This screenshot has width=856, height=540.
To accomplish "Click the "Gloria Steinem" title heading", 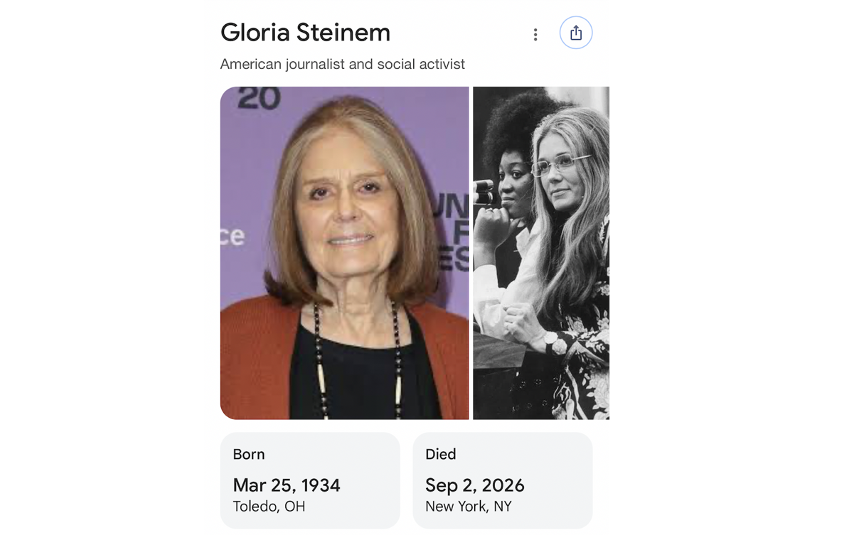I will (x=305, y=32).
